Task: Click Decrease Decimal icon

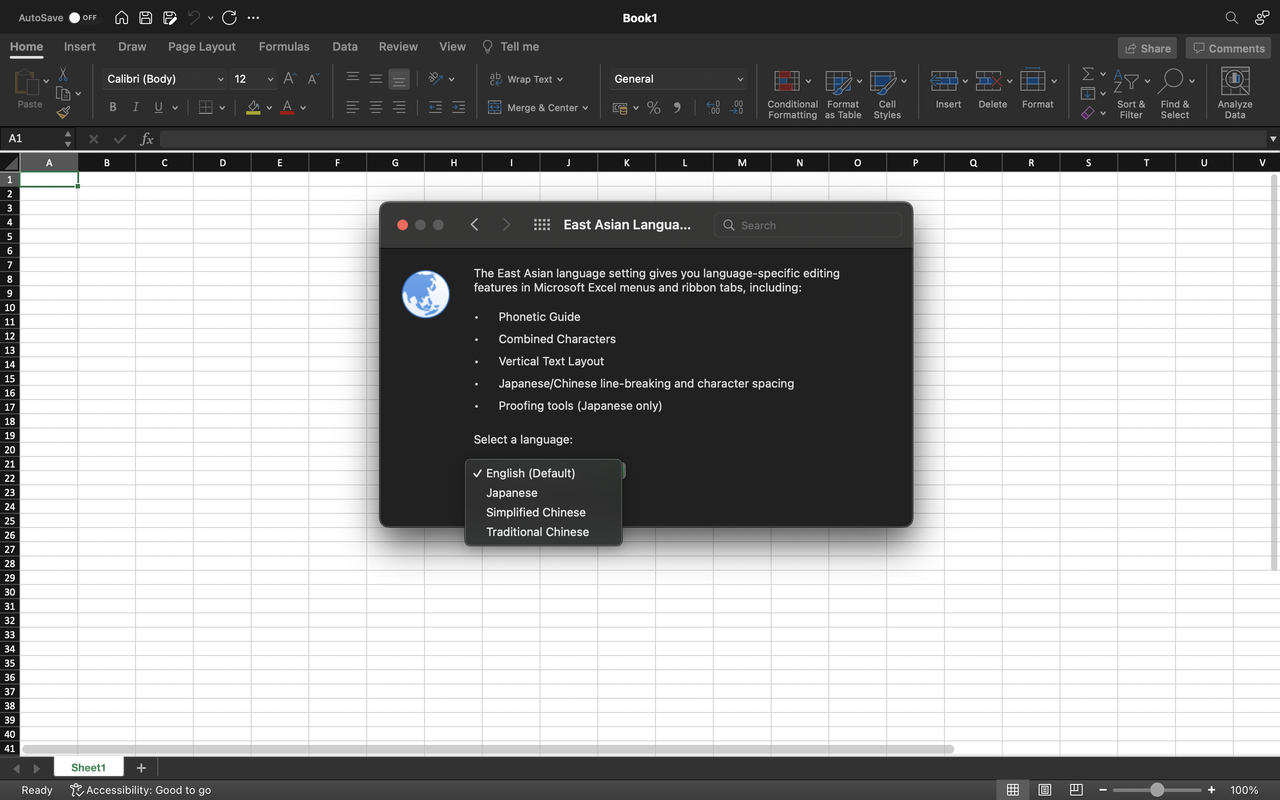Action: coord(737,107)
